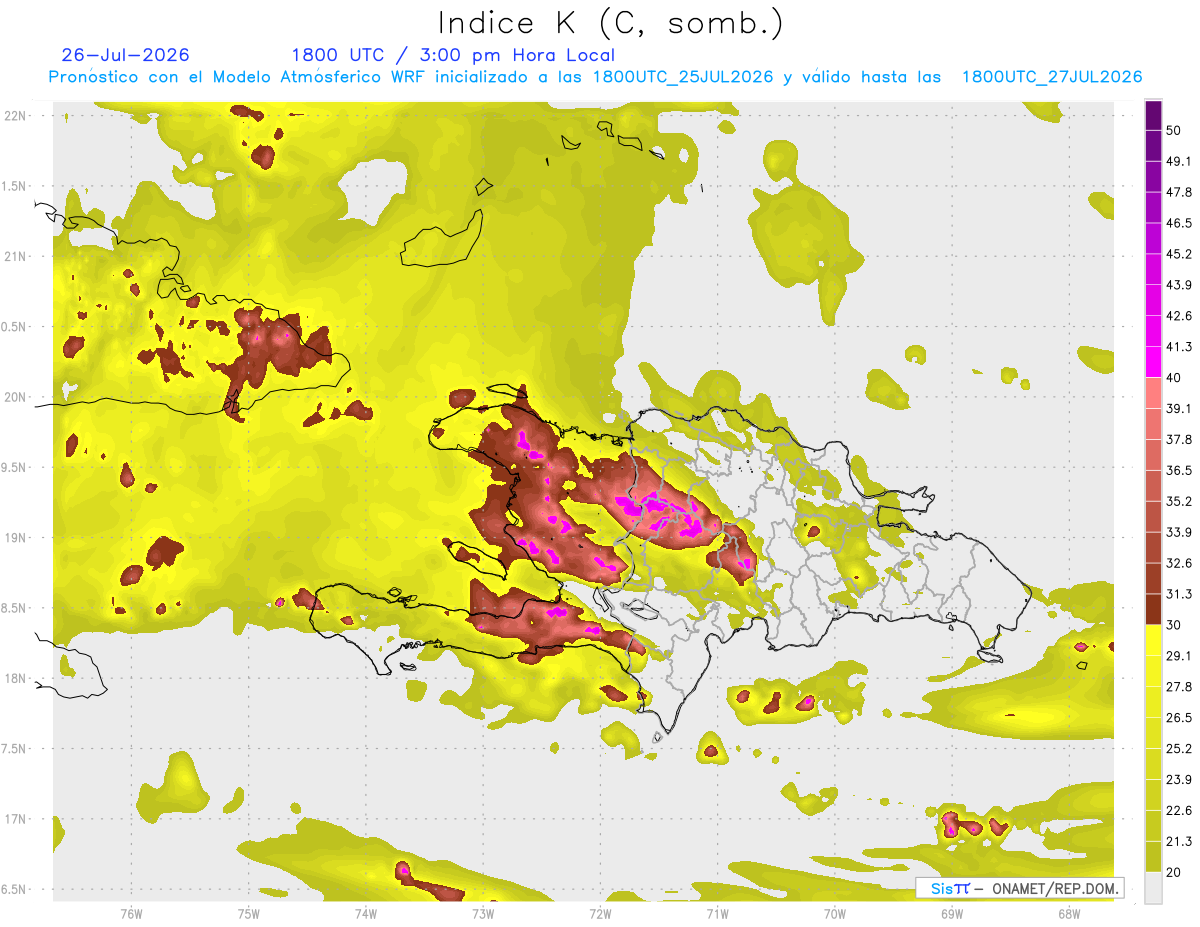
Task: Pick the salmon swatch between 39.1 and 40
Action: click(x=1153, y=393)
